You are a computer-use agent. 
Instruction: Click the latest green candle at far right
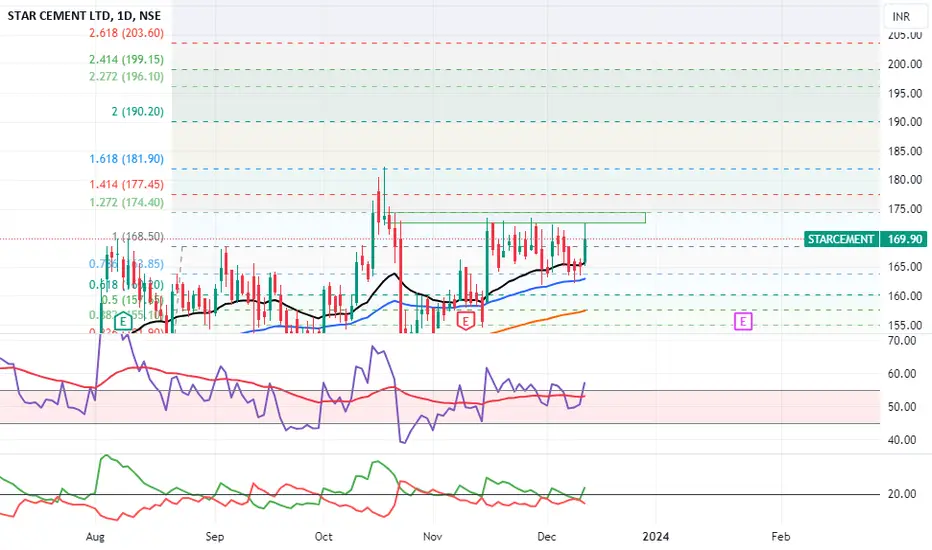(x=585, y=250)
